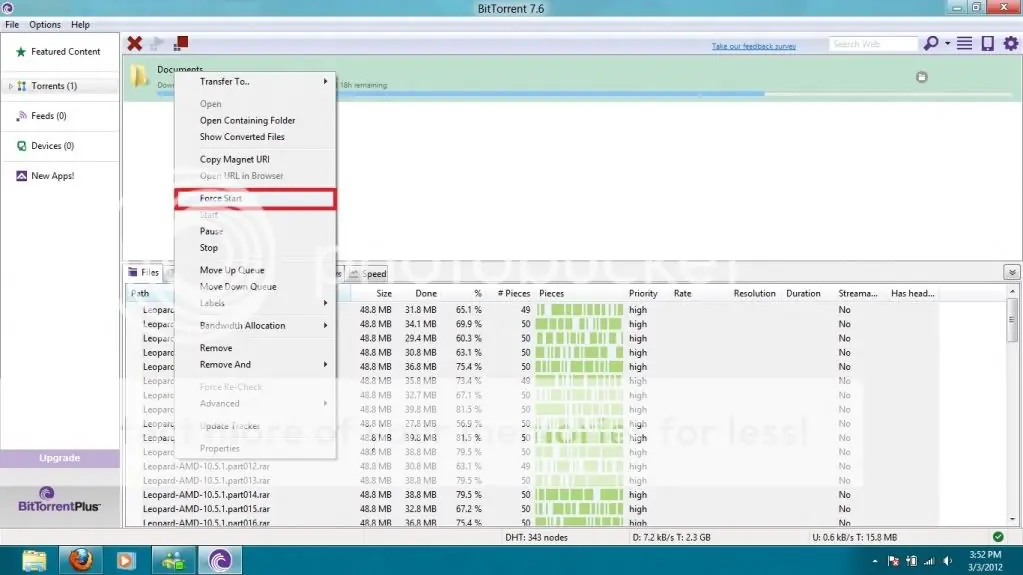This screenshot has height=575, width=1023.
Task: Click the Devices sidebar icon
Action: 22,146
